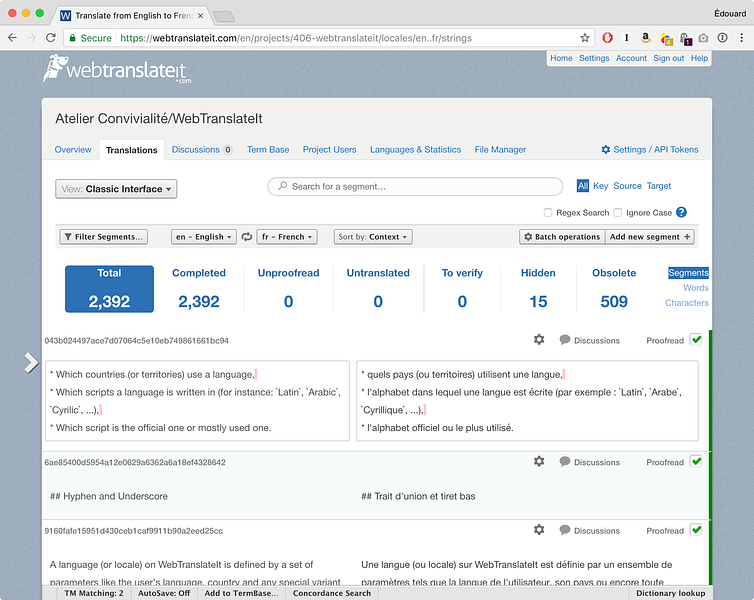Open Regex Search help question icon
754x600 pixels.
(681, 212)
